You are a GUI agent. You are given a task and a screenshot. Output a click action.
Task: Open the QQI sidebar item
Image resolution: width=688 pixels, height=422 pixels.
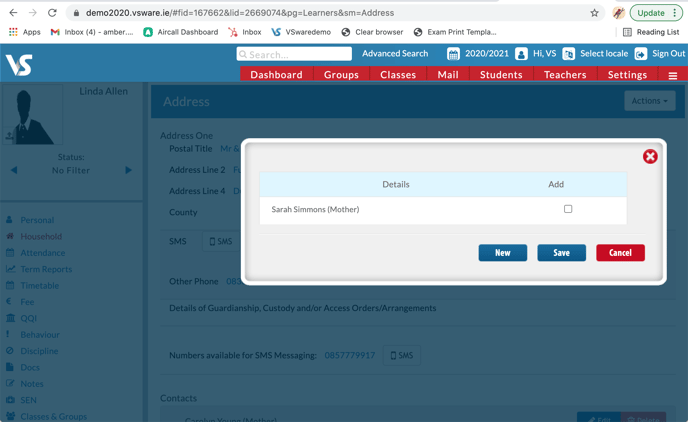29,318
